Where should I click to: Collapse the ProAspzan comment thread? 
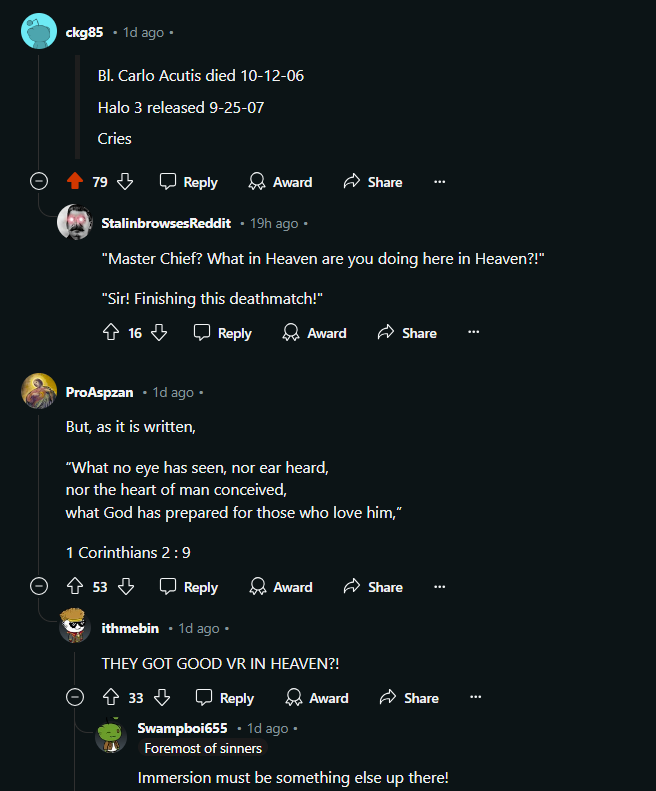(39, 587)
